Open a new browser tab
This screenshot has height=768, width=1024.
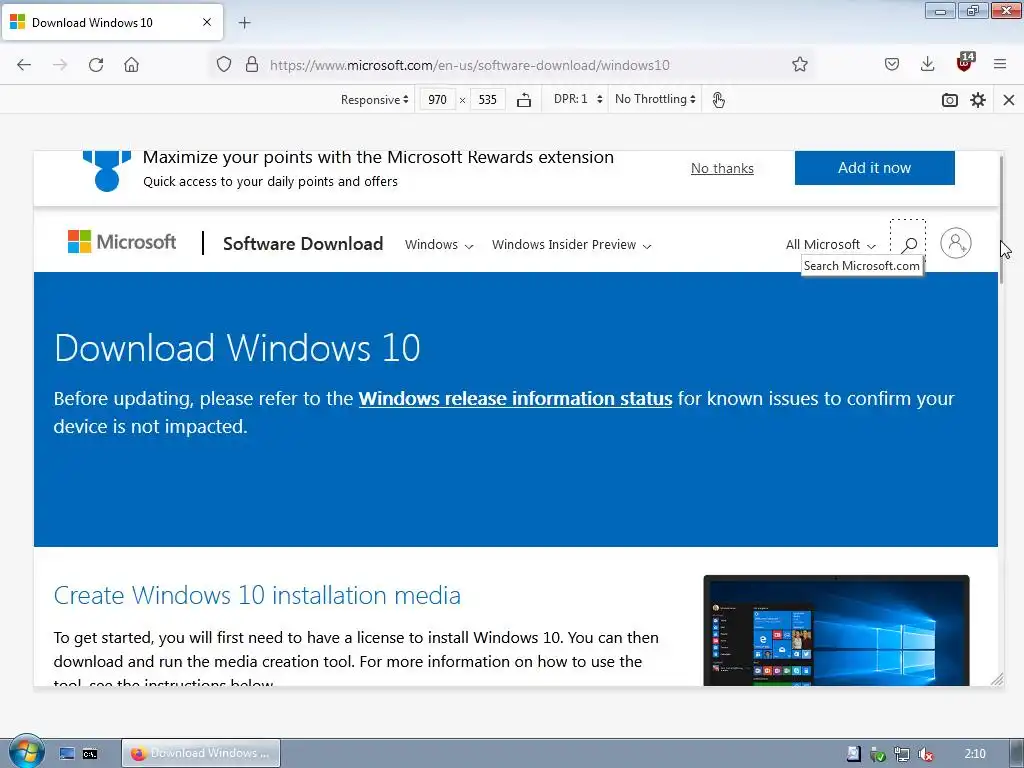tap(244, 23)
